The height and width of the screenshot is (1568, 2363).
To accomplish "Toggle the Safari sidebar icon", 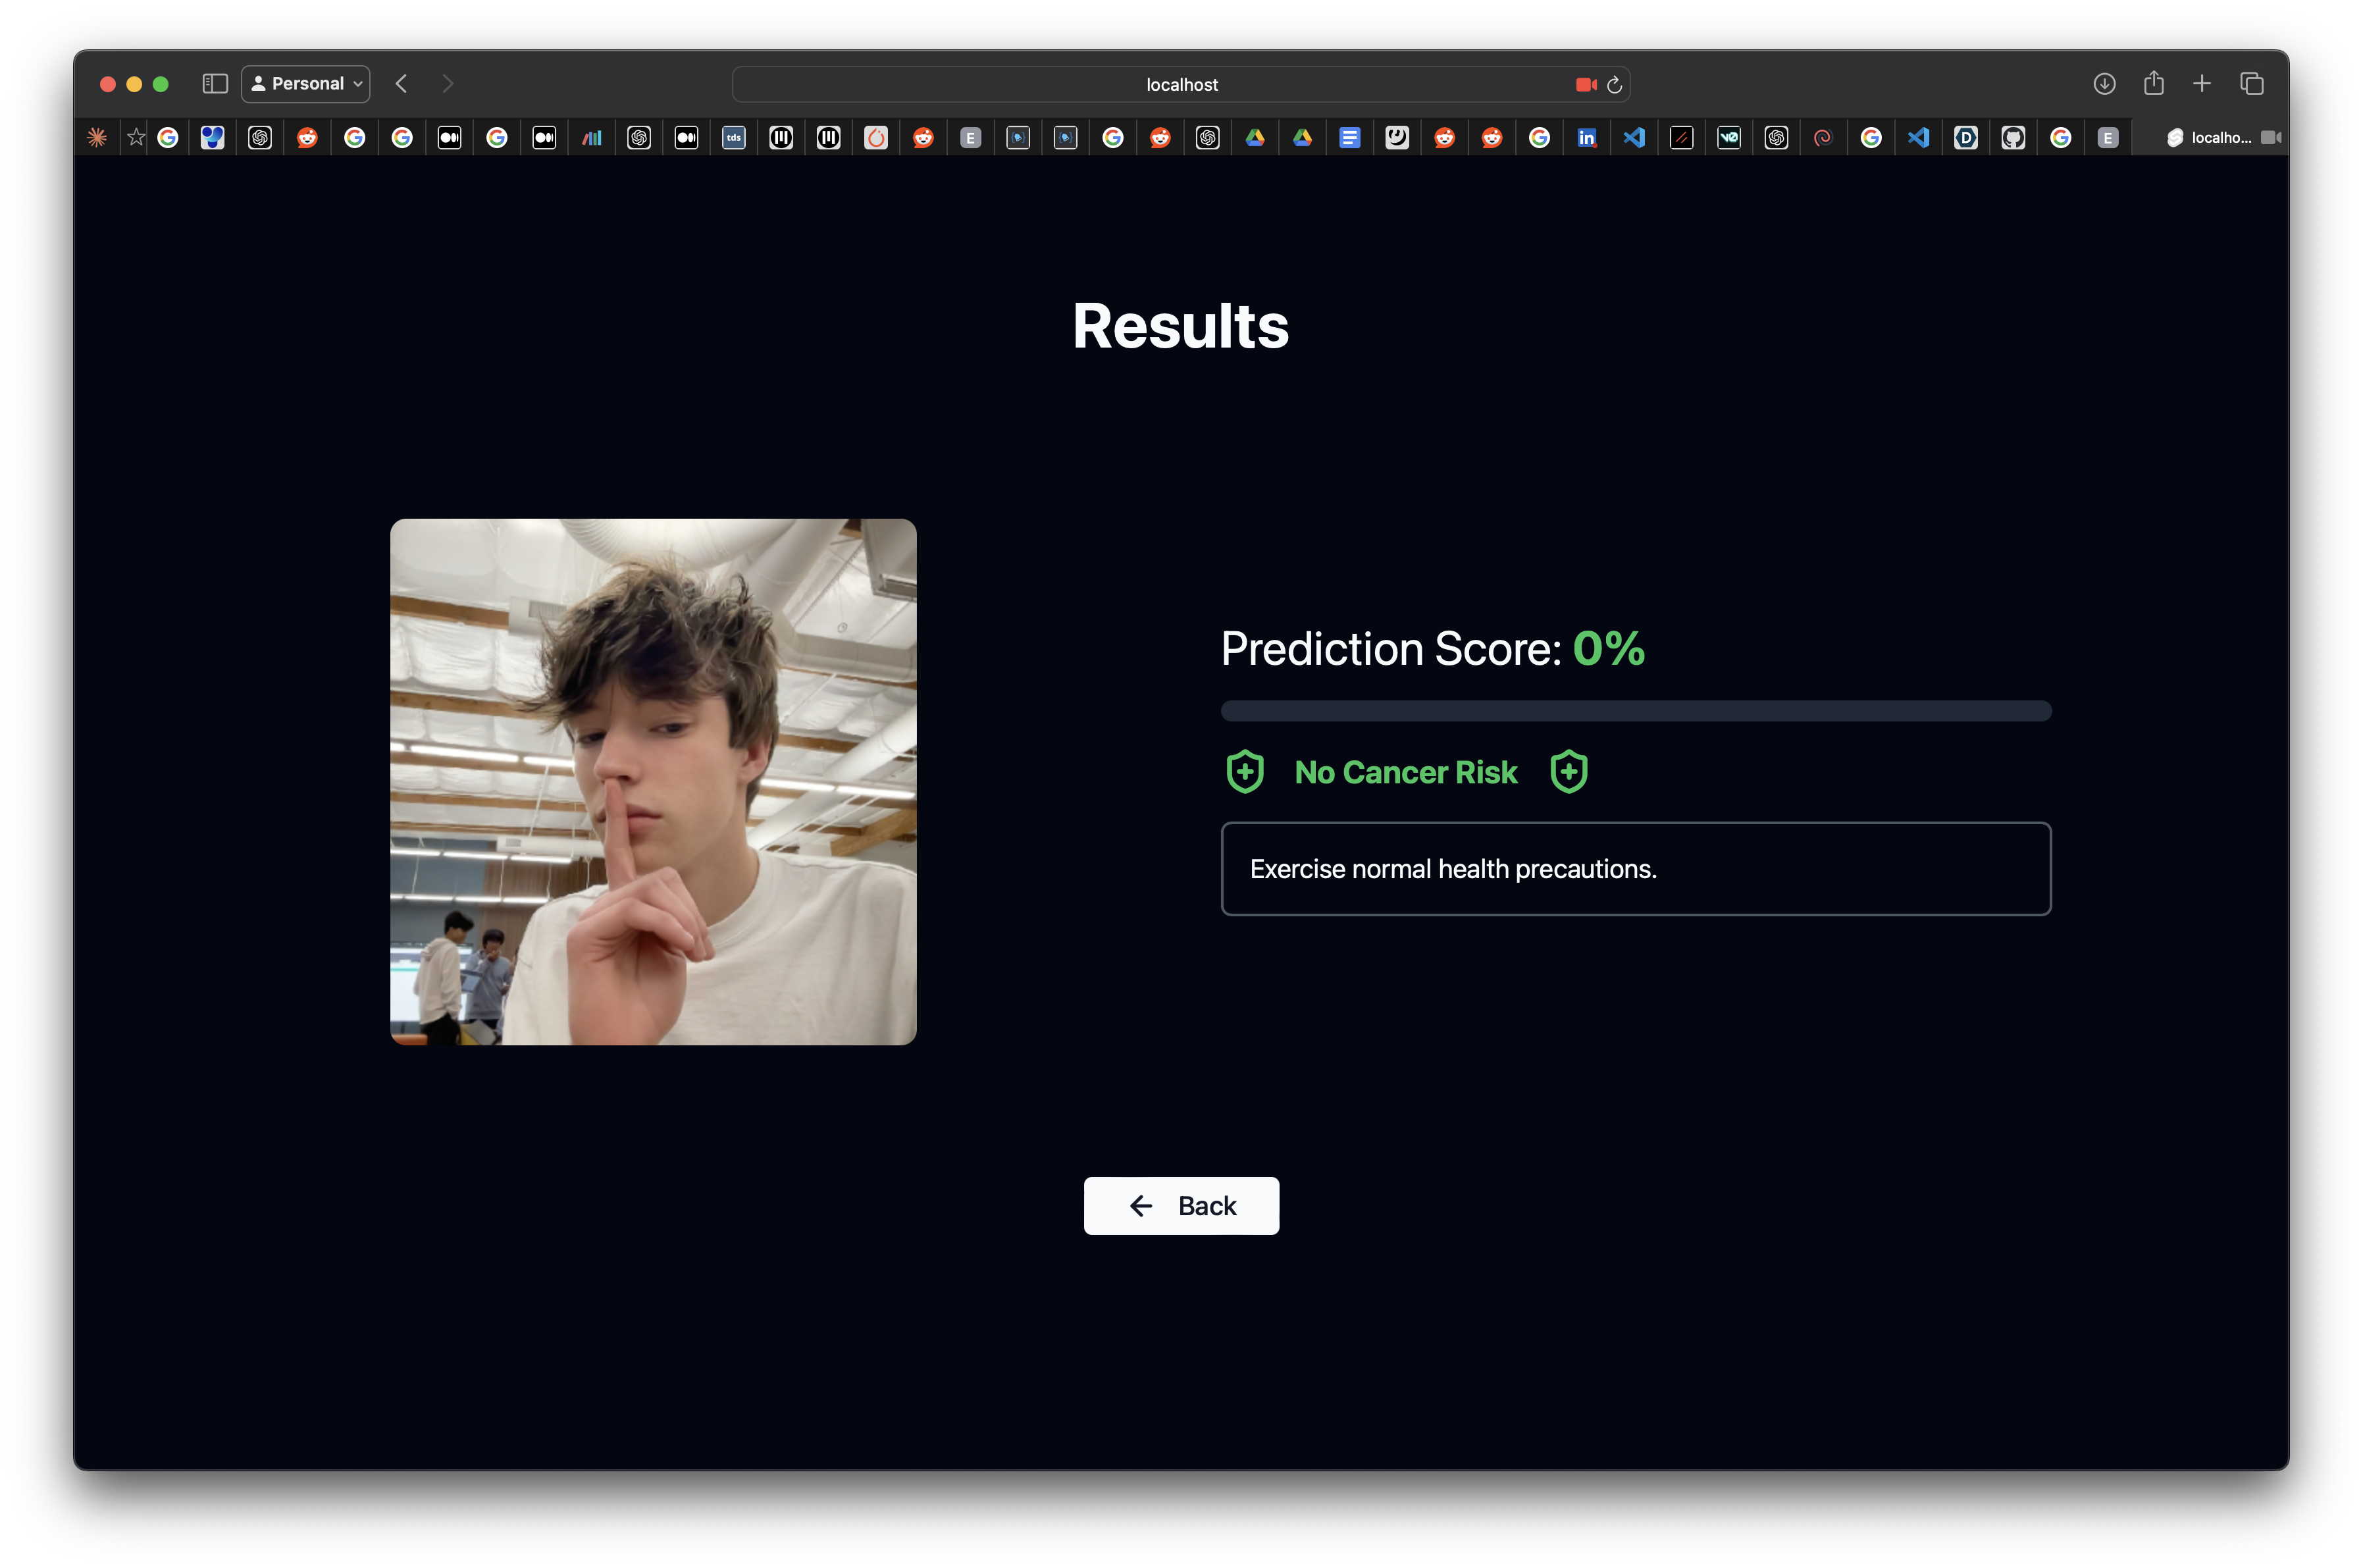I will click(x=215, y=84).
